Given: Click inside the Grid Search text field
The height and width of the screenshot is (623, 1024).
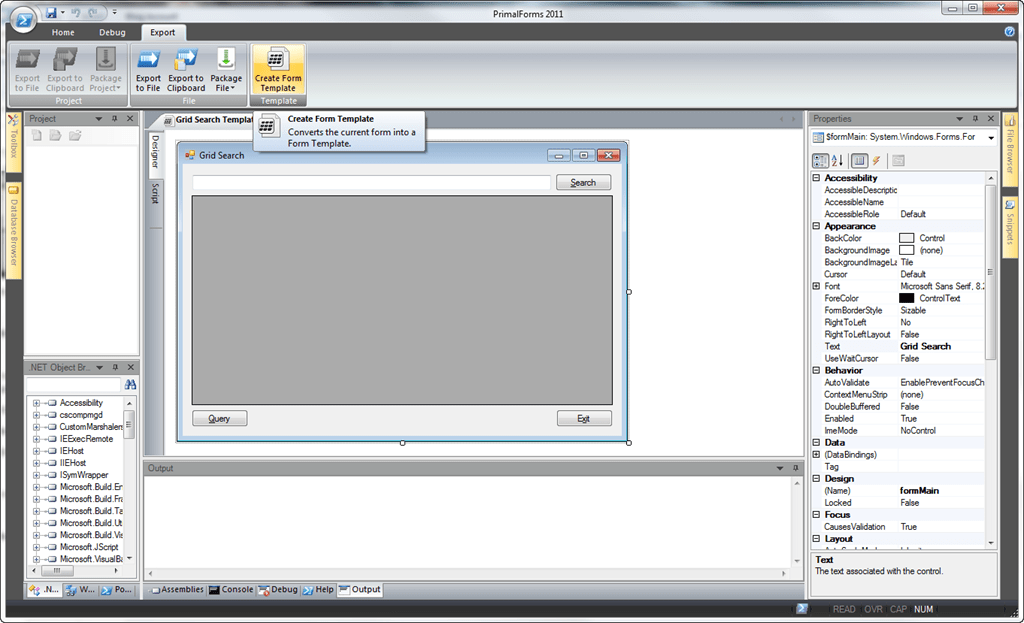Looking at the screenshot, I should pos(370,182).
